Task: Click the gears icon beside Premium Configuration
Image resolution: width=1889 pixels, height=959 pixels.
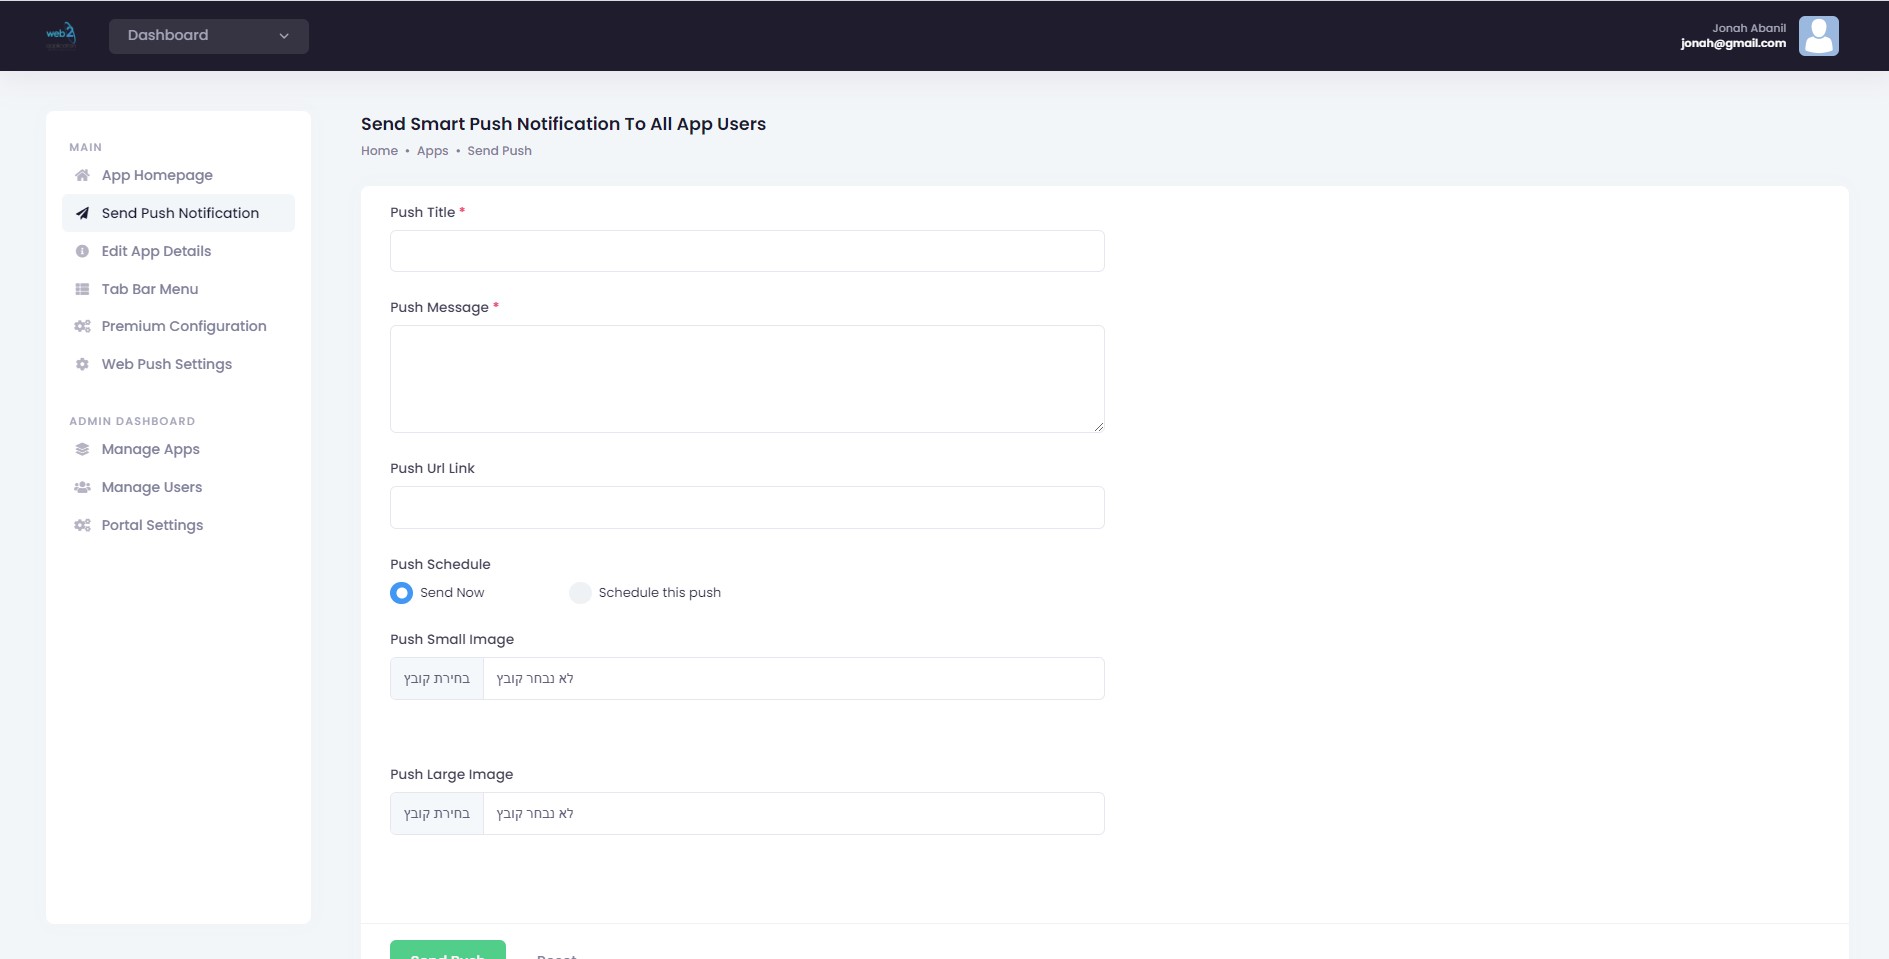Action: point(82,326)
